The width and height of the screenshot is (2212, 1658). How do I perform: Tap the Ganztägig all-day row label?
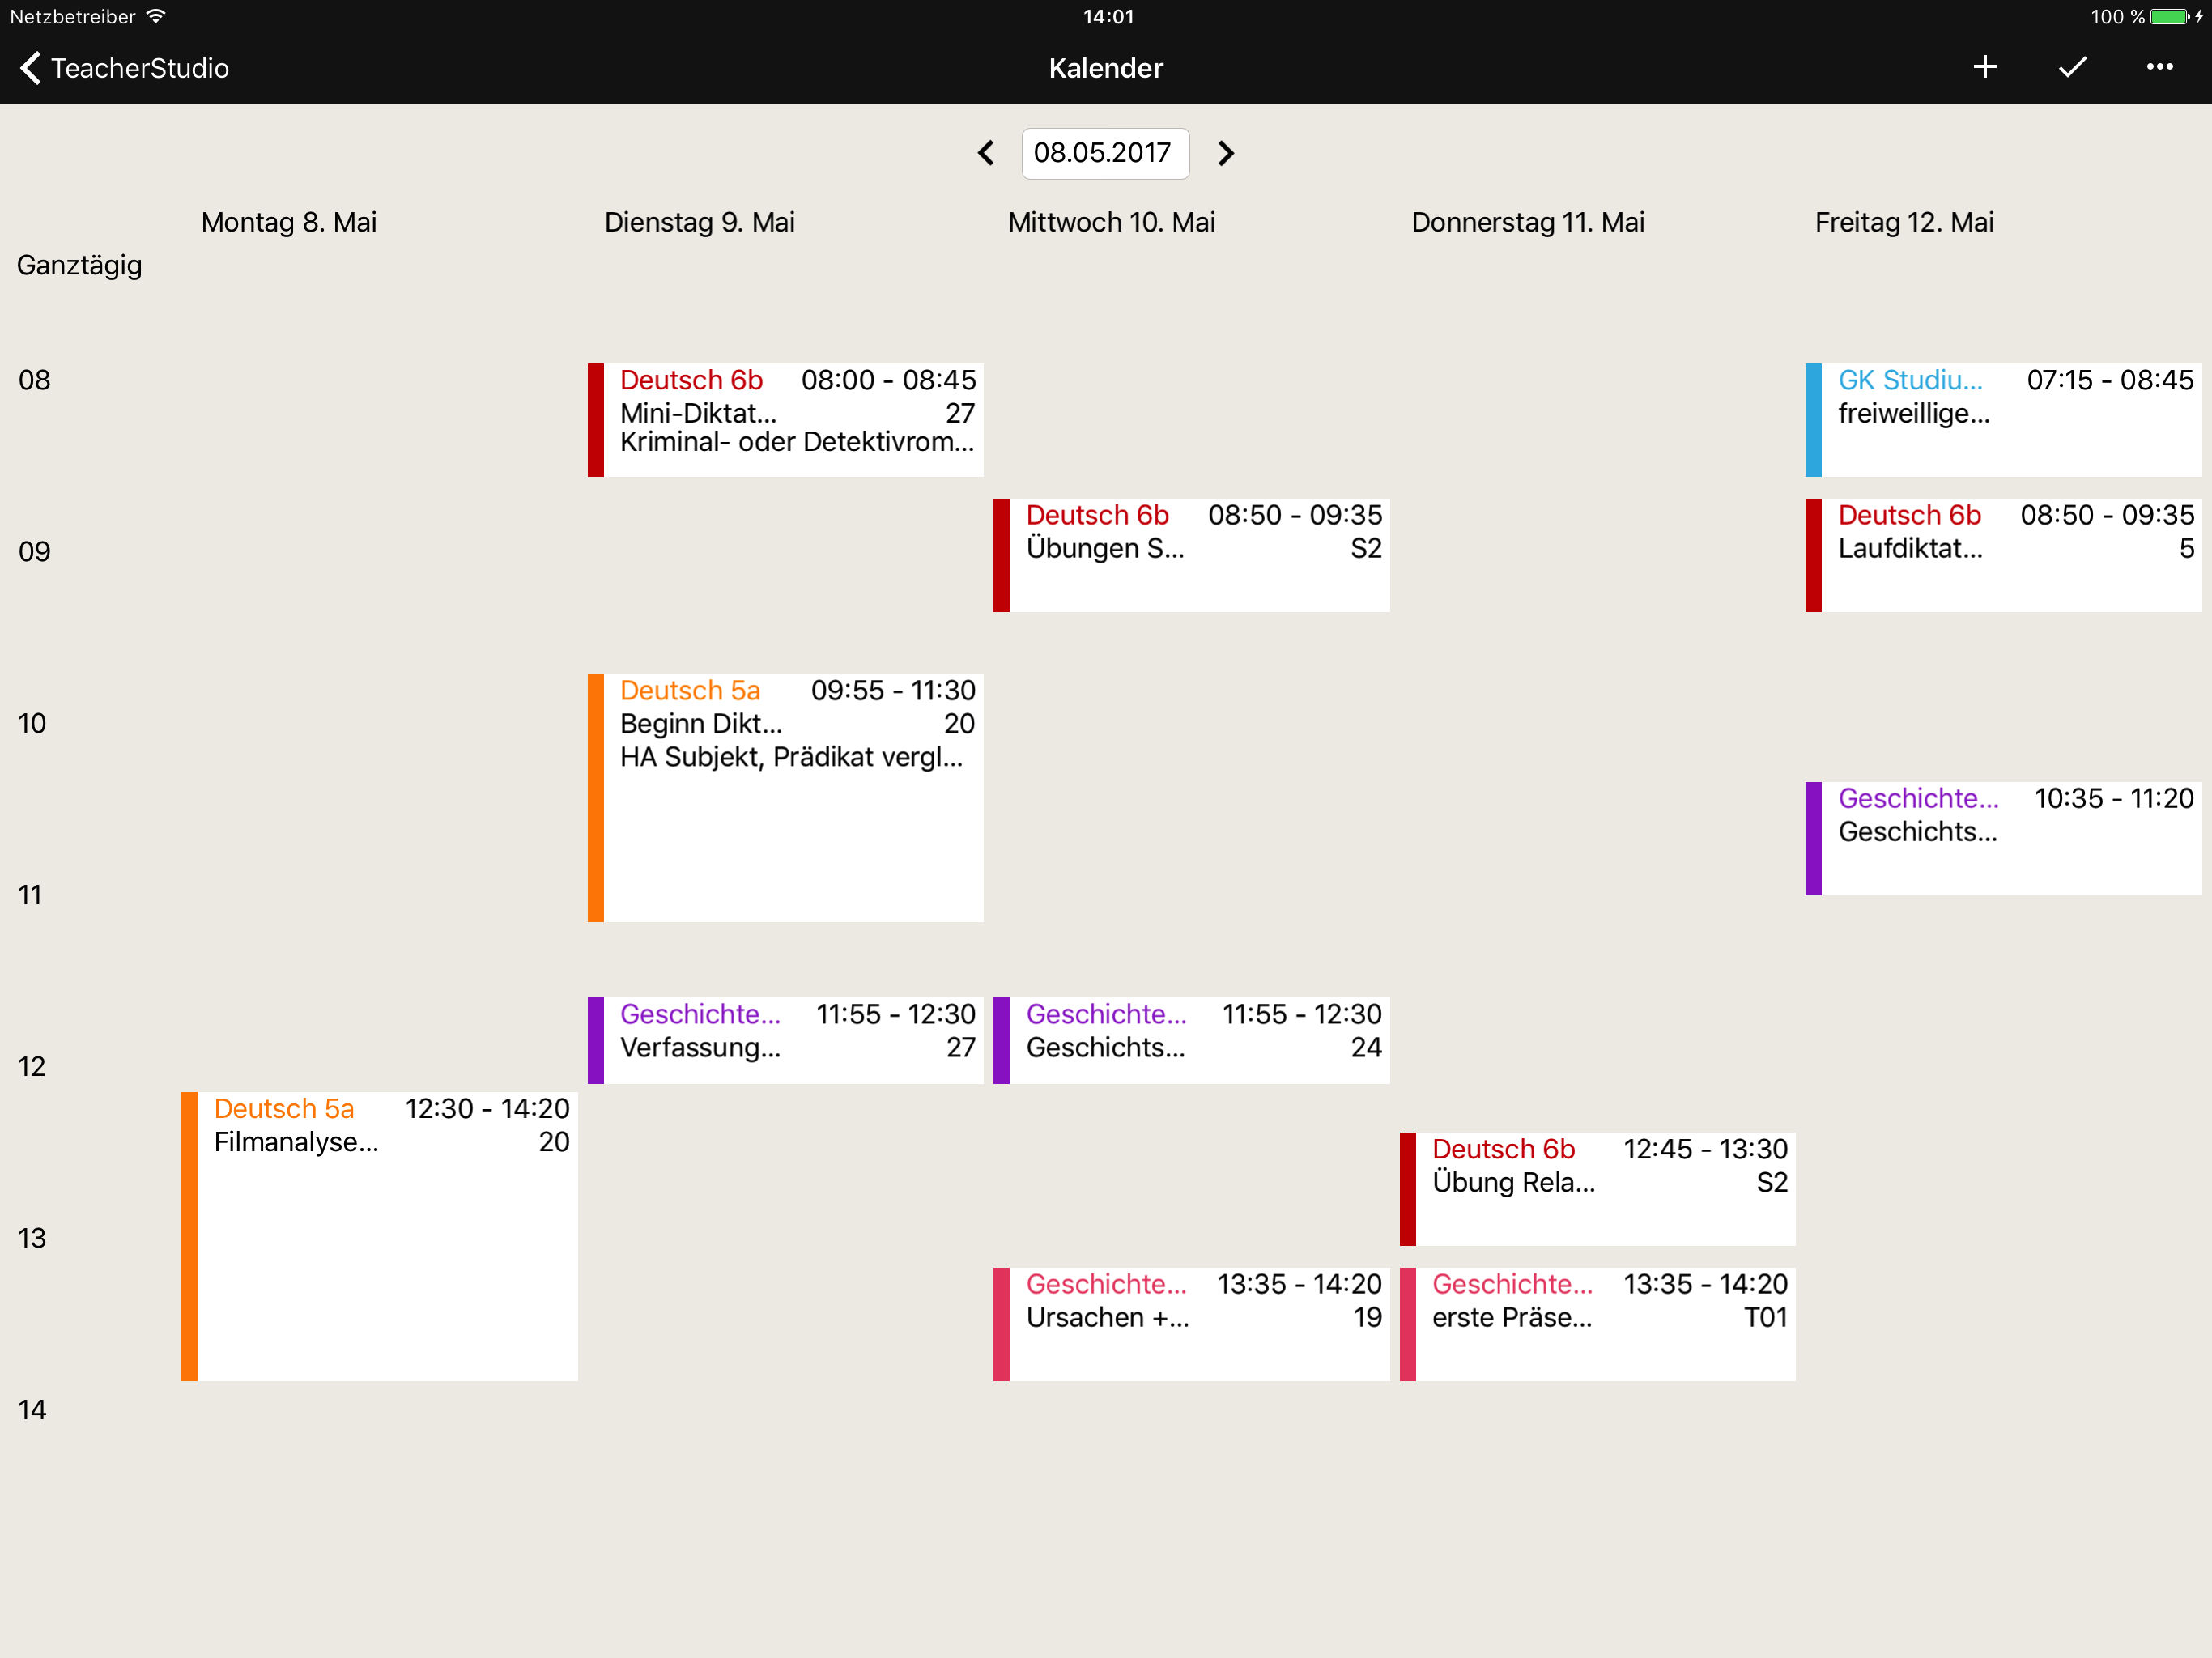[80, 265]
